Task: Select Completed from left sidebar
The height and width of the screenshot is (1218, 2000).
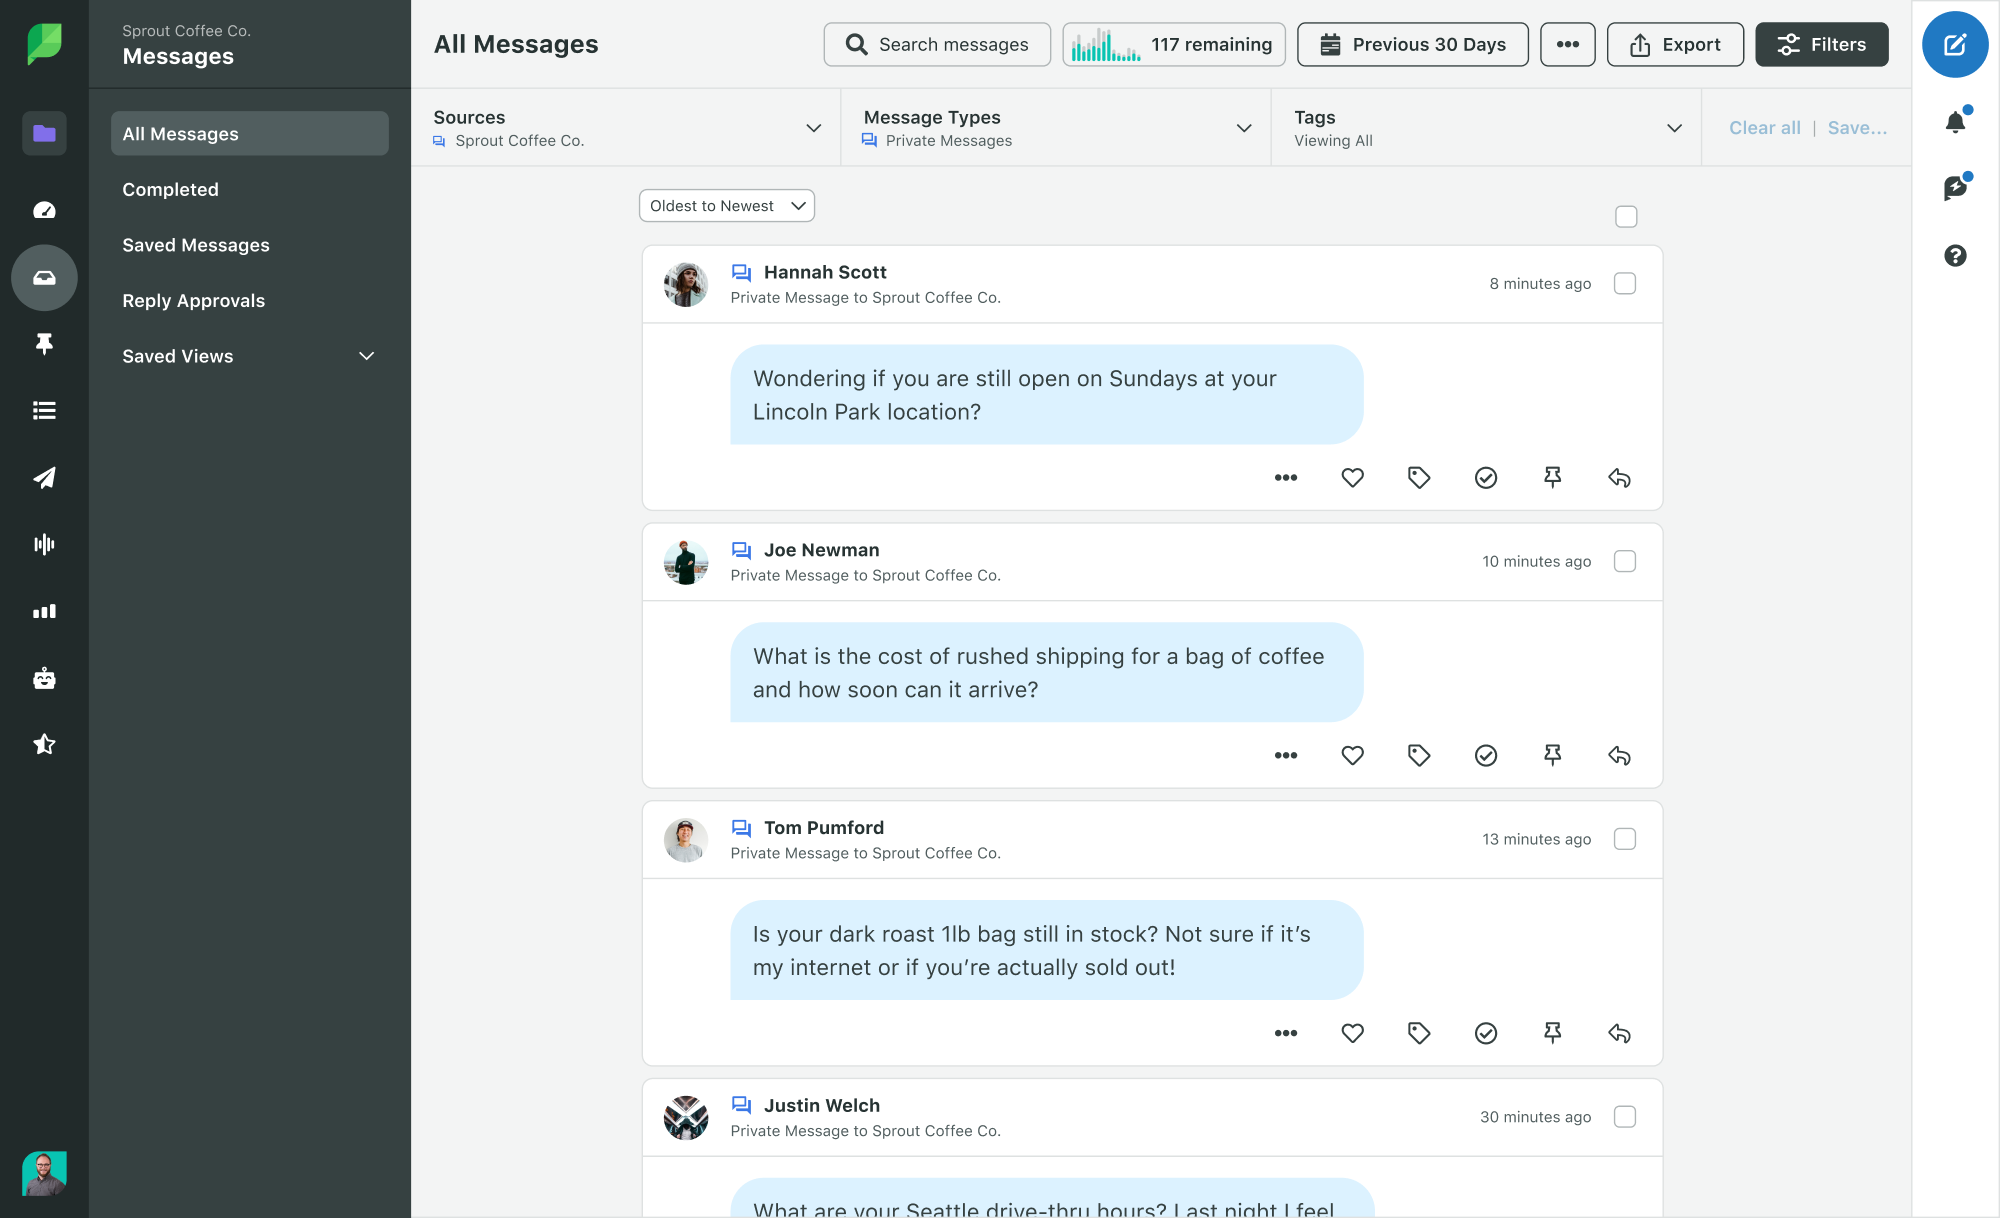Action: click(170, 188)
